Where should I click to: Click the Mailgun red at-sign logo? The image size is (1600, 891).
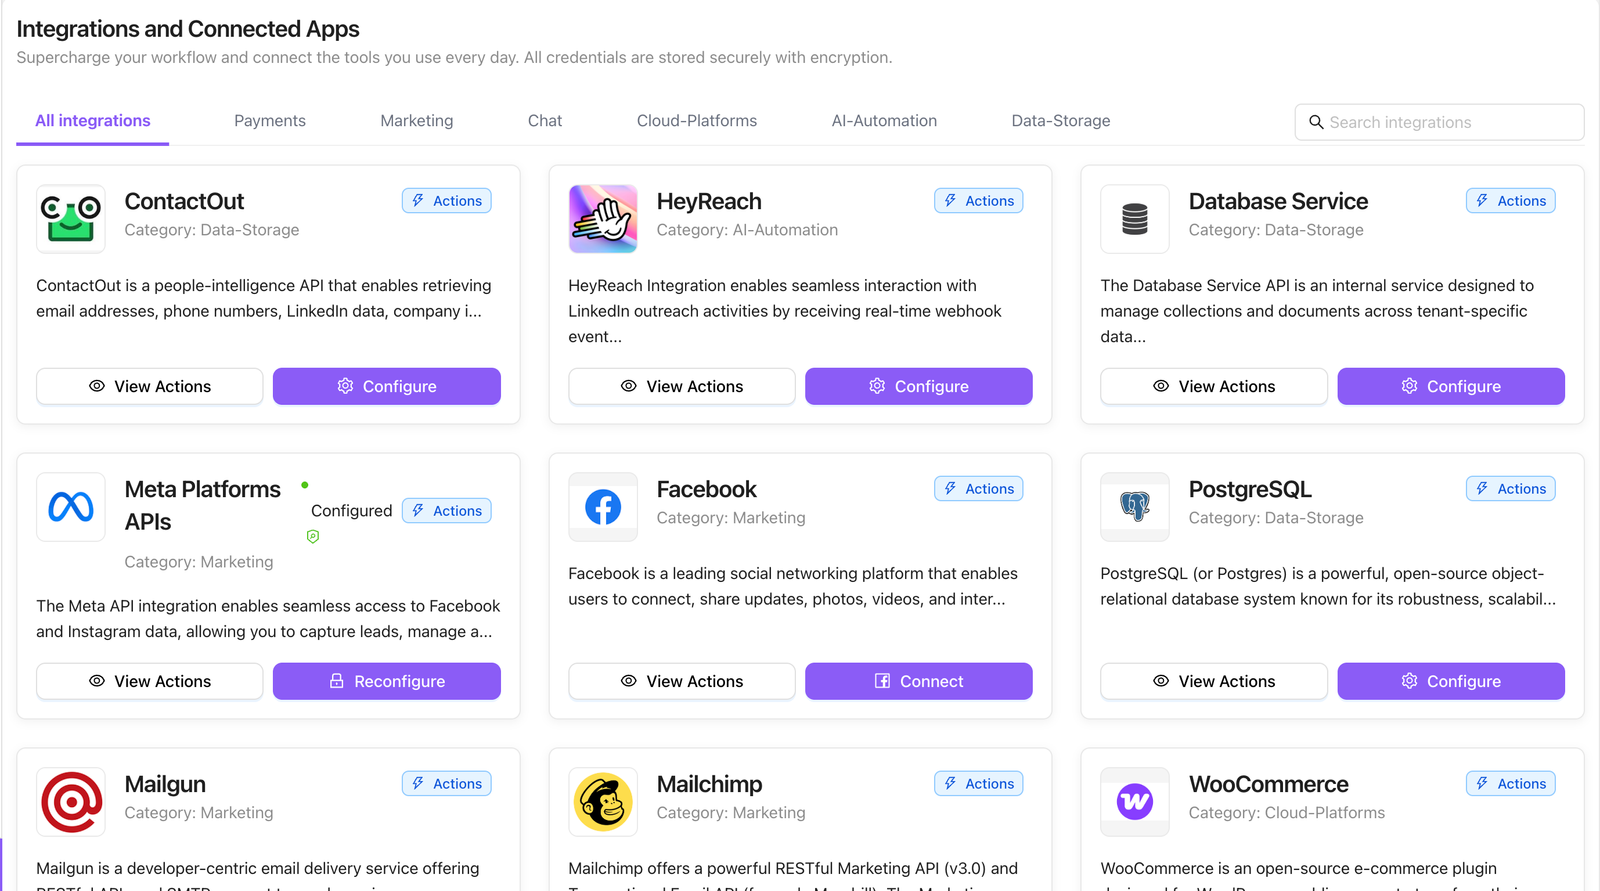tap(71, 801)
